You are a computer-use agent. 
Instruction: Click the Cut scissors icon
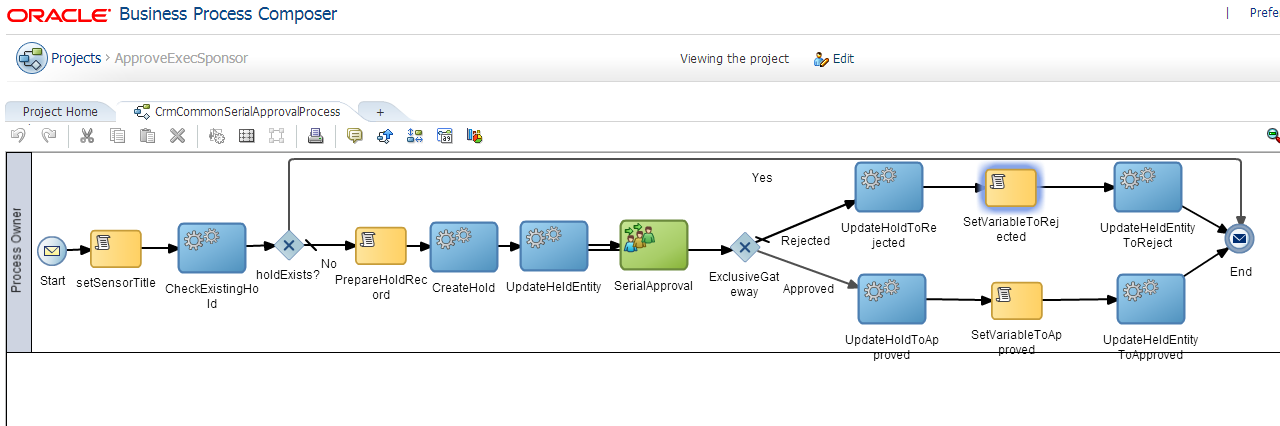(x=87, y=136)
